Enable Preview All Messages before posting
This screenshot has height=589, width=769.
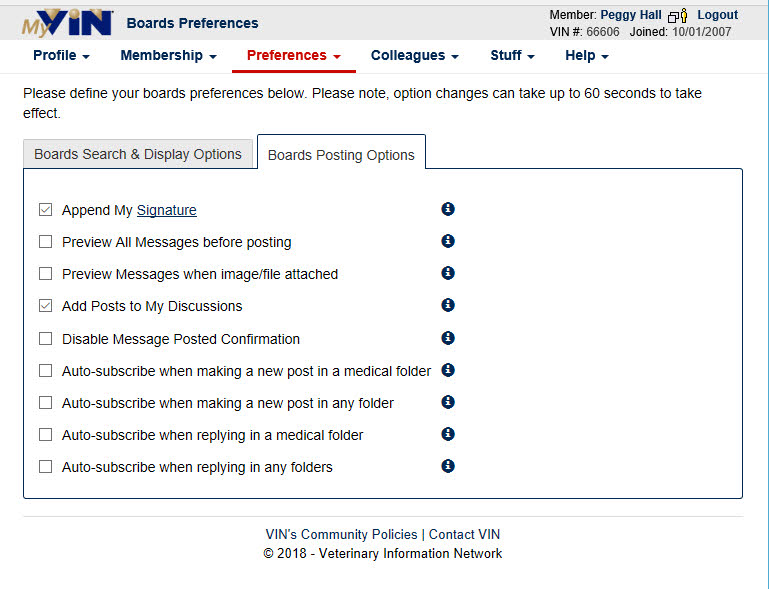point(46,242)
